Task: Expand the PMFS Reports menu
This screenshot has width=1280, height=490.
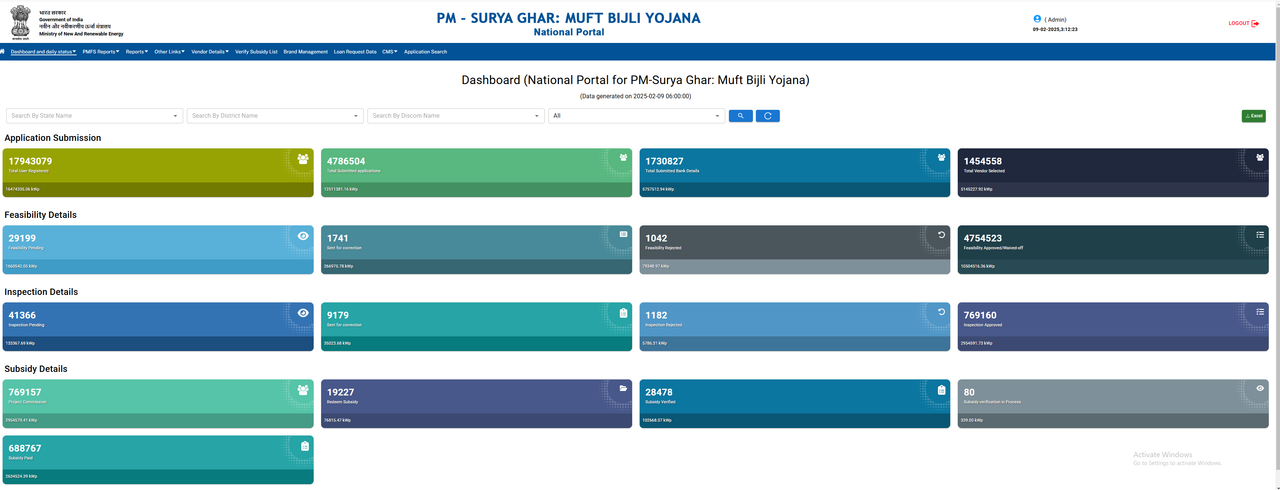Action: 101,51
